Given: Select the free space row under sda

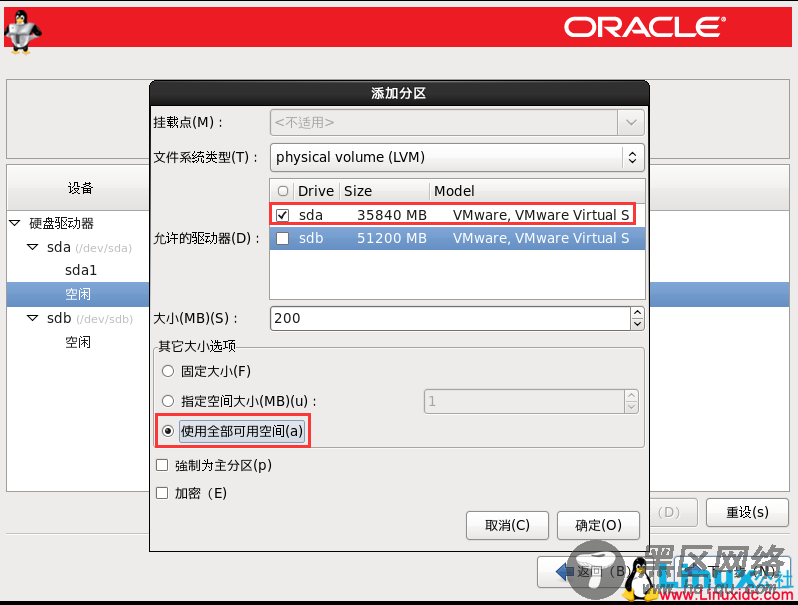Looking at the screenshot, I should point(78,295).
